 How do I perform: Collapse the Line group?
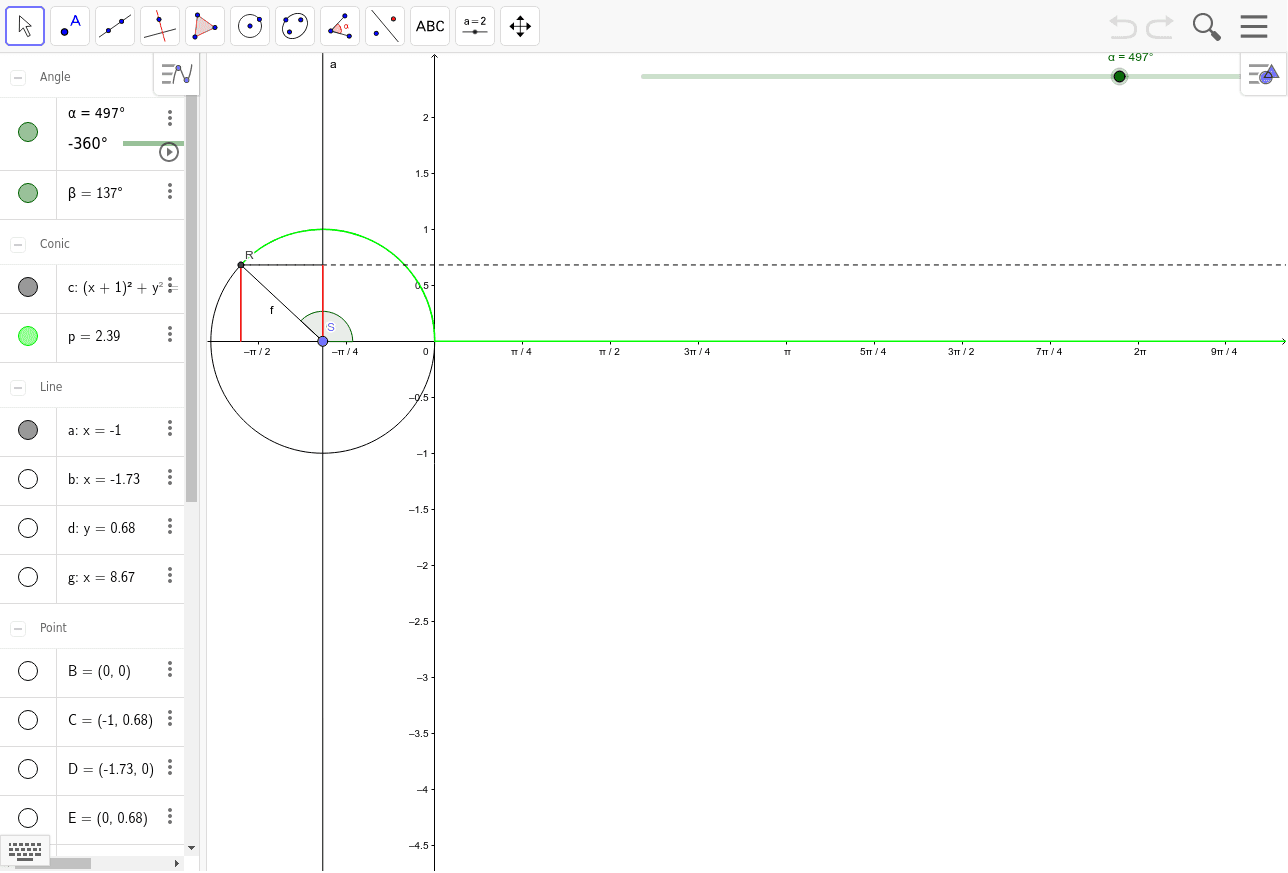click(18, 387)
